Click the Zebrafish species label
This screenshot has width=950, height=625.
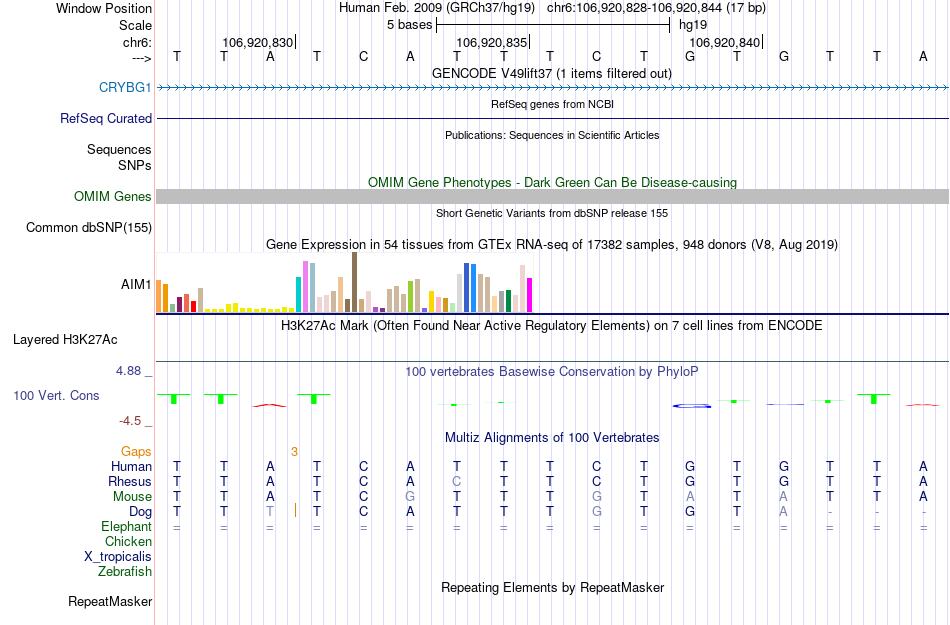coord(124,572)
